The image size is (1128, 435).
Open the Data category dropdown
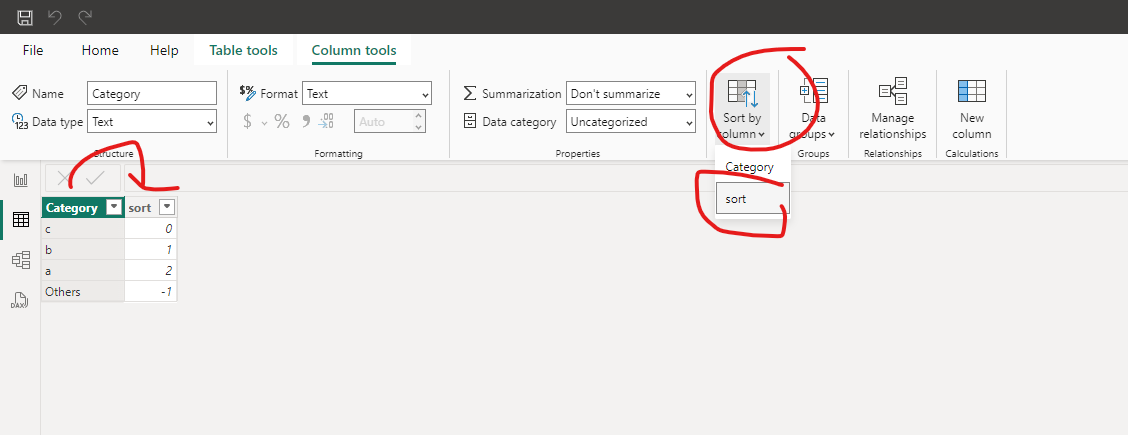pyautogui.click(x=631, y=122)
